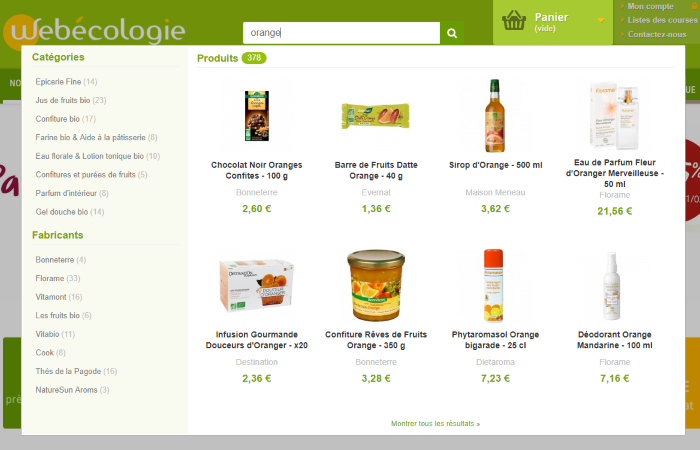Filter by Epicerie Fine category
The image size is (700, 450).
(66, 82)
